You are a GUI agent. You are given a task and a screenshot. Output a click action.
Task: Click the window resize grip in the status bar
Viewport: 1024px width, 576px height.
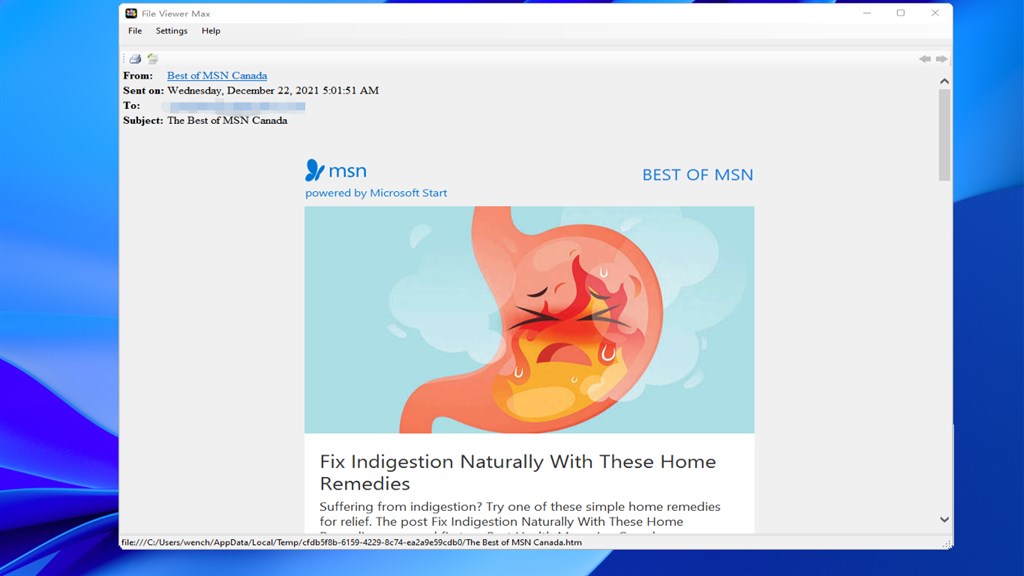947,544
